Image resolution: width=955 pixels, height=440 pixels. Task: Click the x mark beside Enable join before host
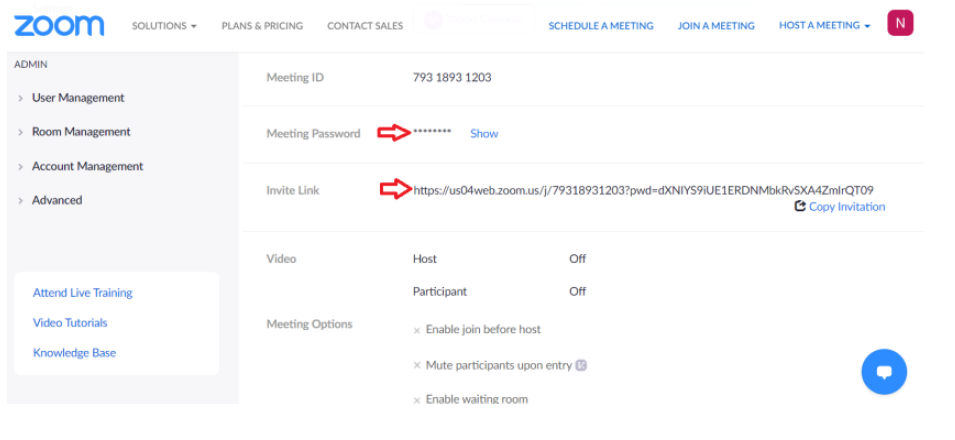[417, 330]
